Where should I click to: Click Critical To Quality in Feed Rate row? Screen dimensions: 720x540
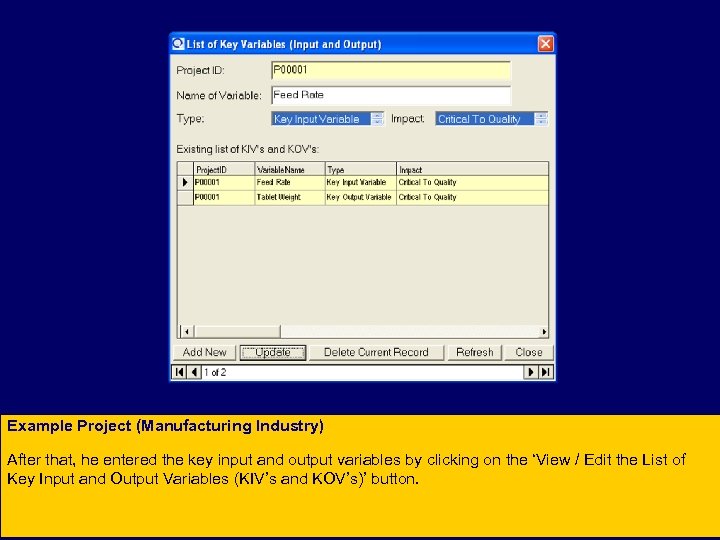pyautogui.click(x=472, y=183)
